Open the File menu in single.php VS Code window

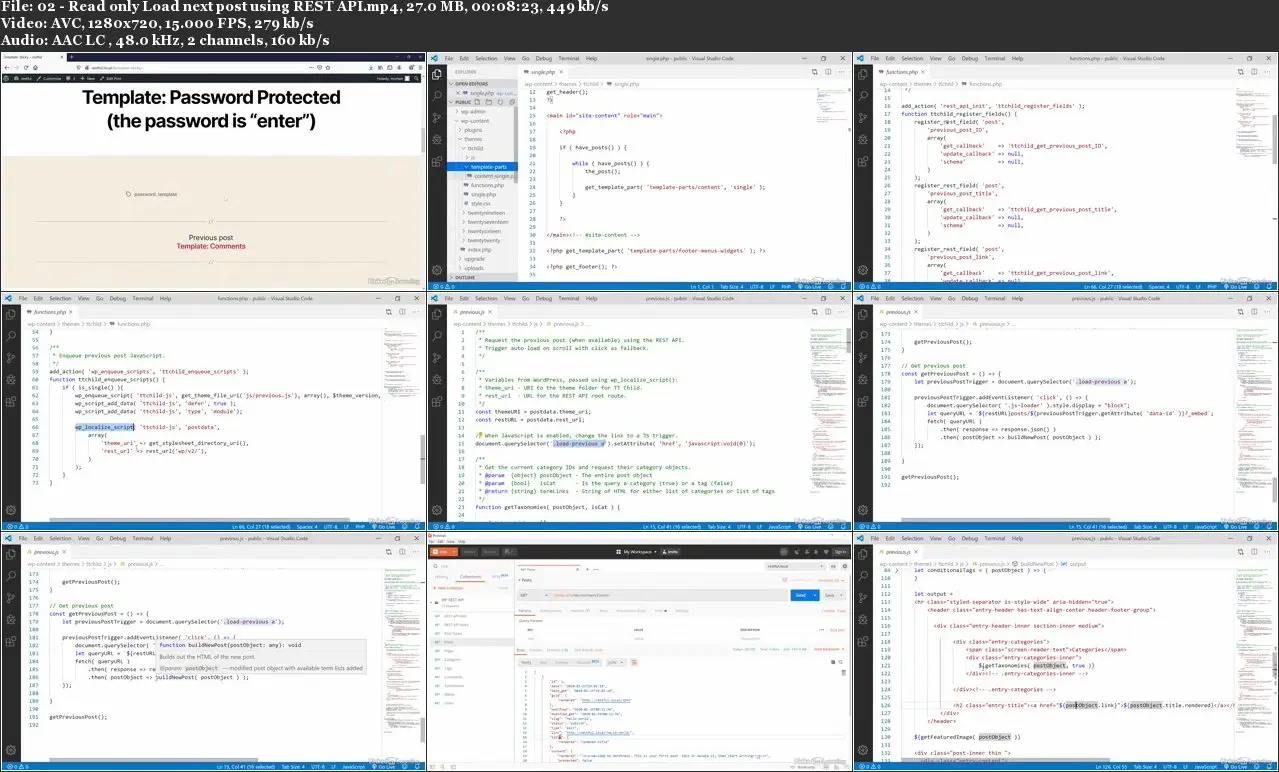point(450,58)
